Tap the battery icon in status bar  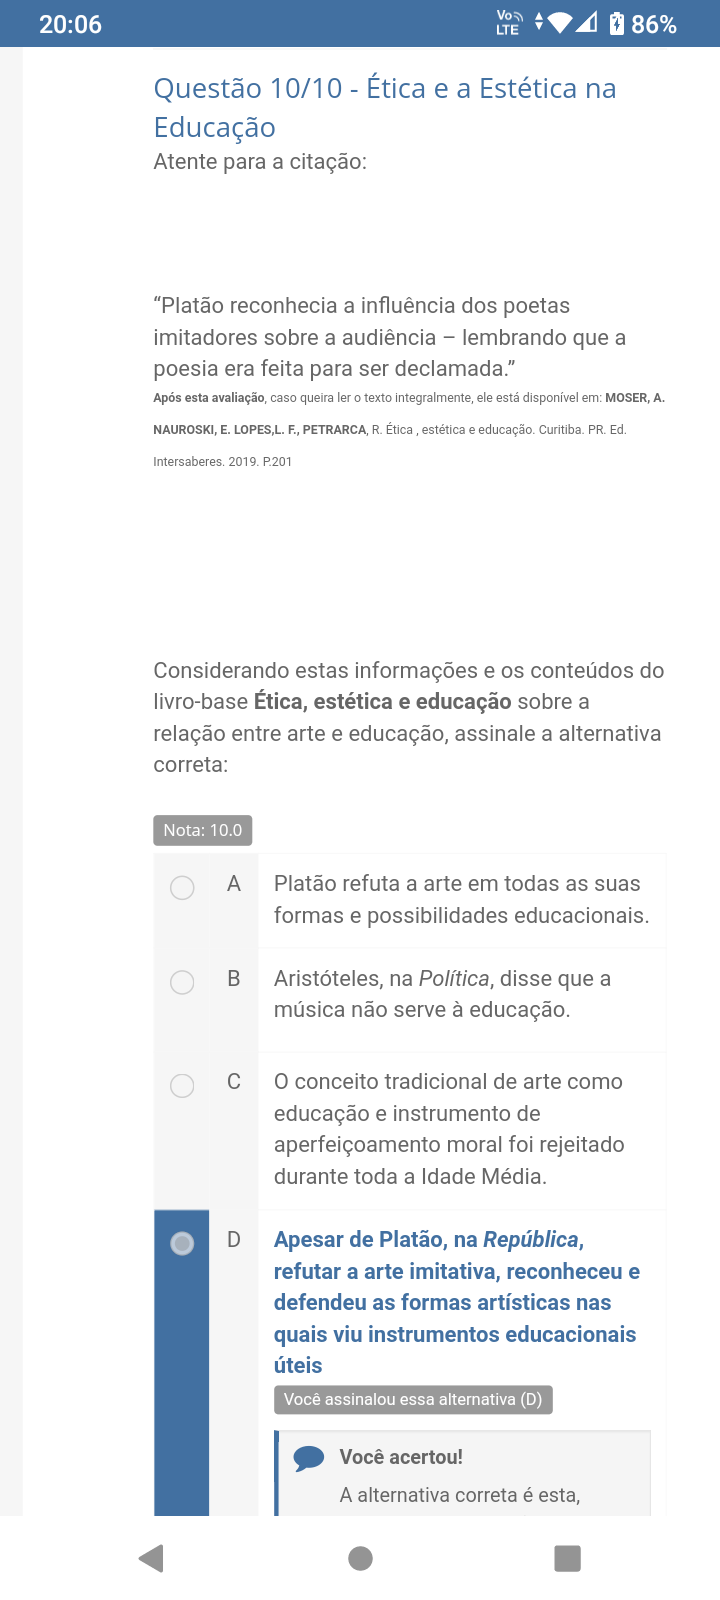(x=617, y=23)
